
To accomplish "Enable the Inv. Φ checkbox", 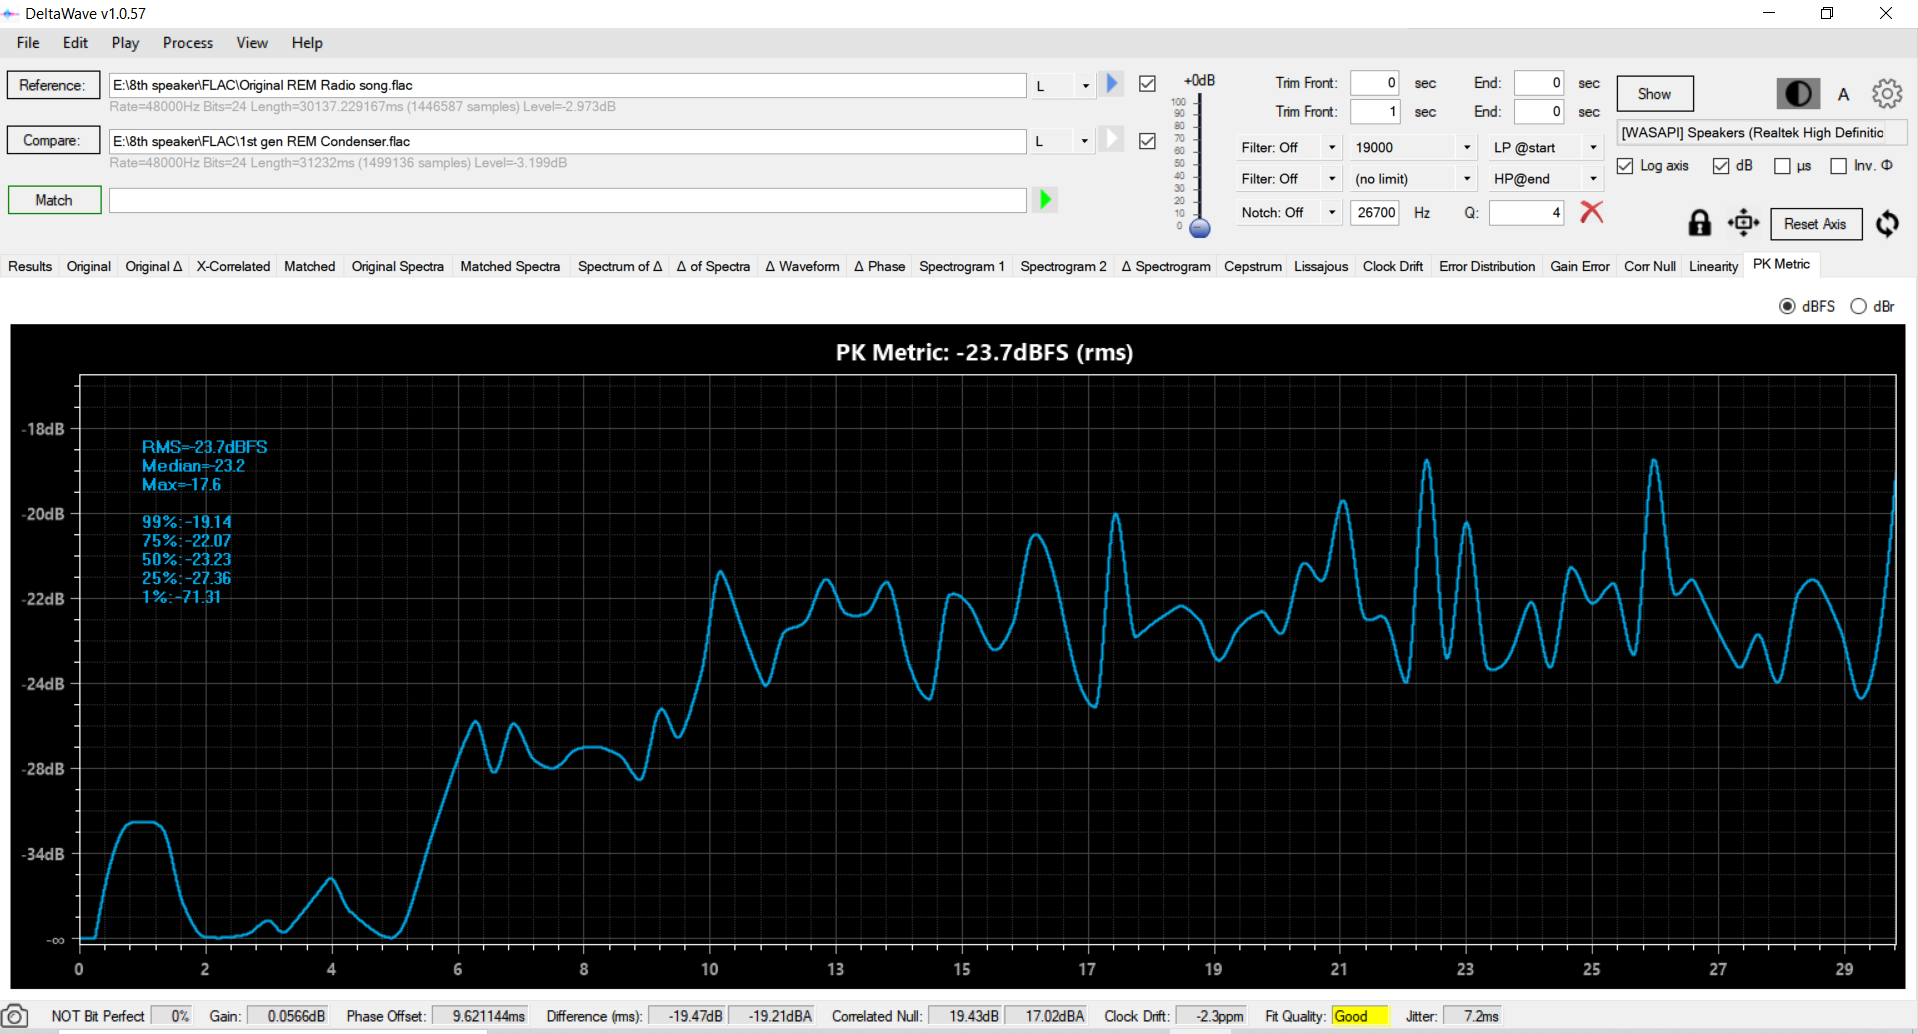I will point(1838,166).
